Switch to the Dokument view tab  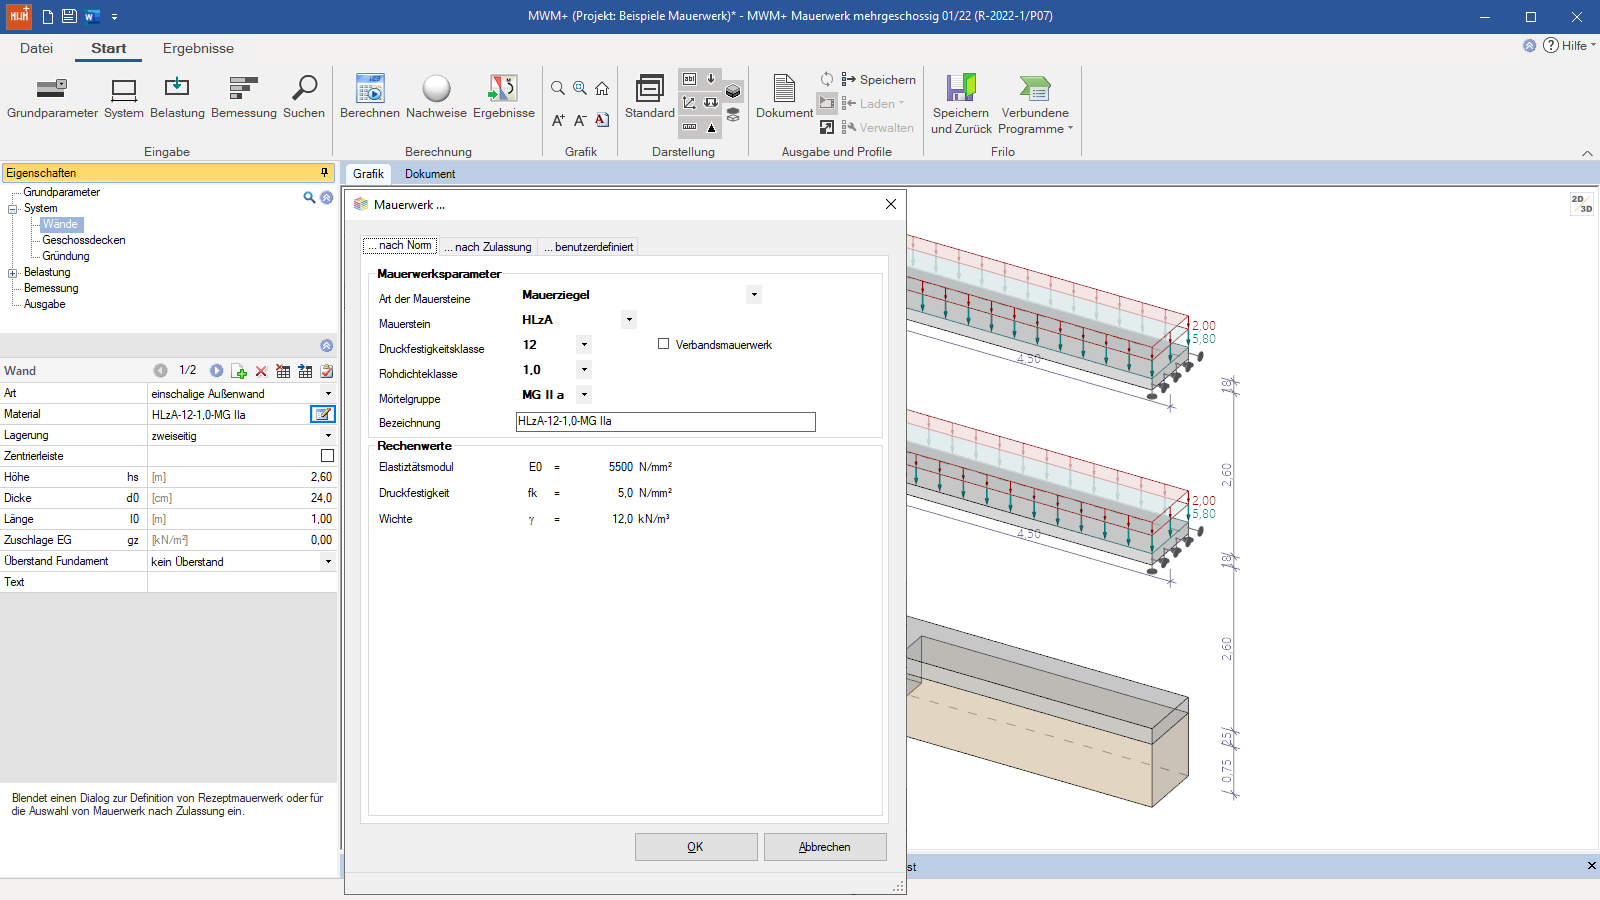430,174
